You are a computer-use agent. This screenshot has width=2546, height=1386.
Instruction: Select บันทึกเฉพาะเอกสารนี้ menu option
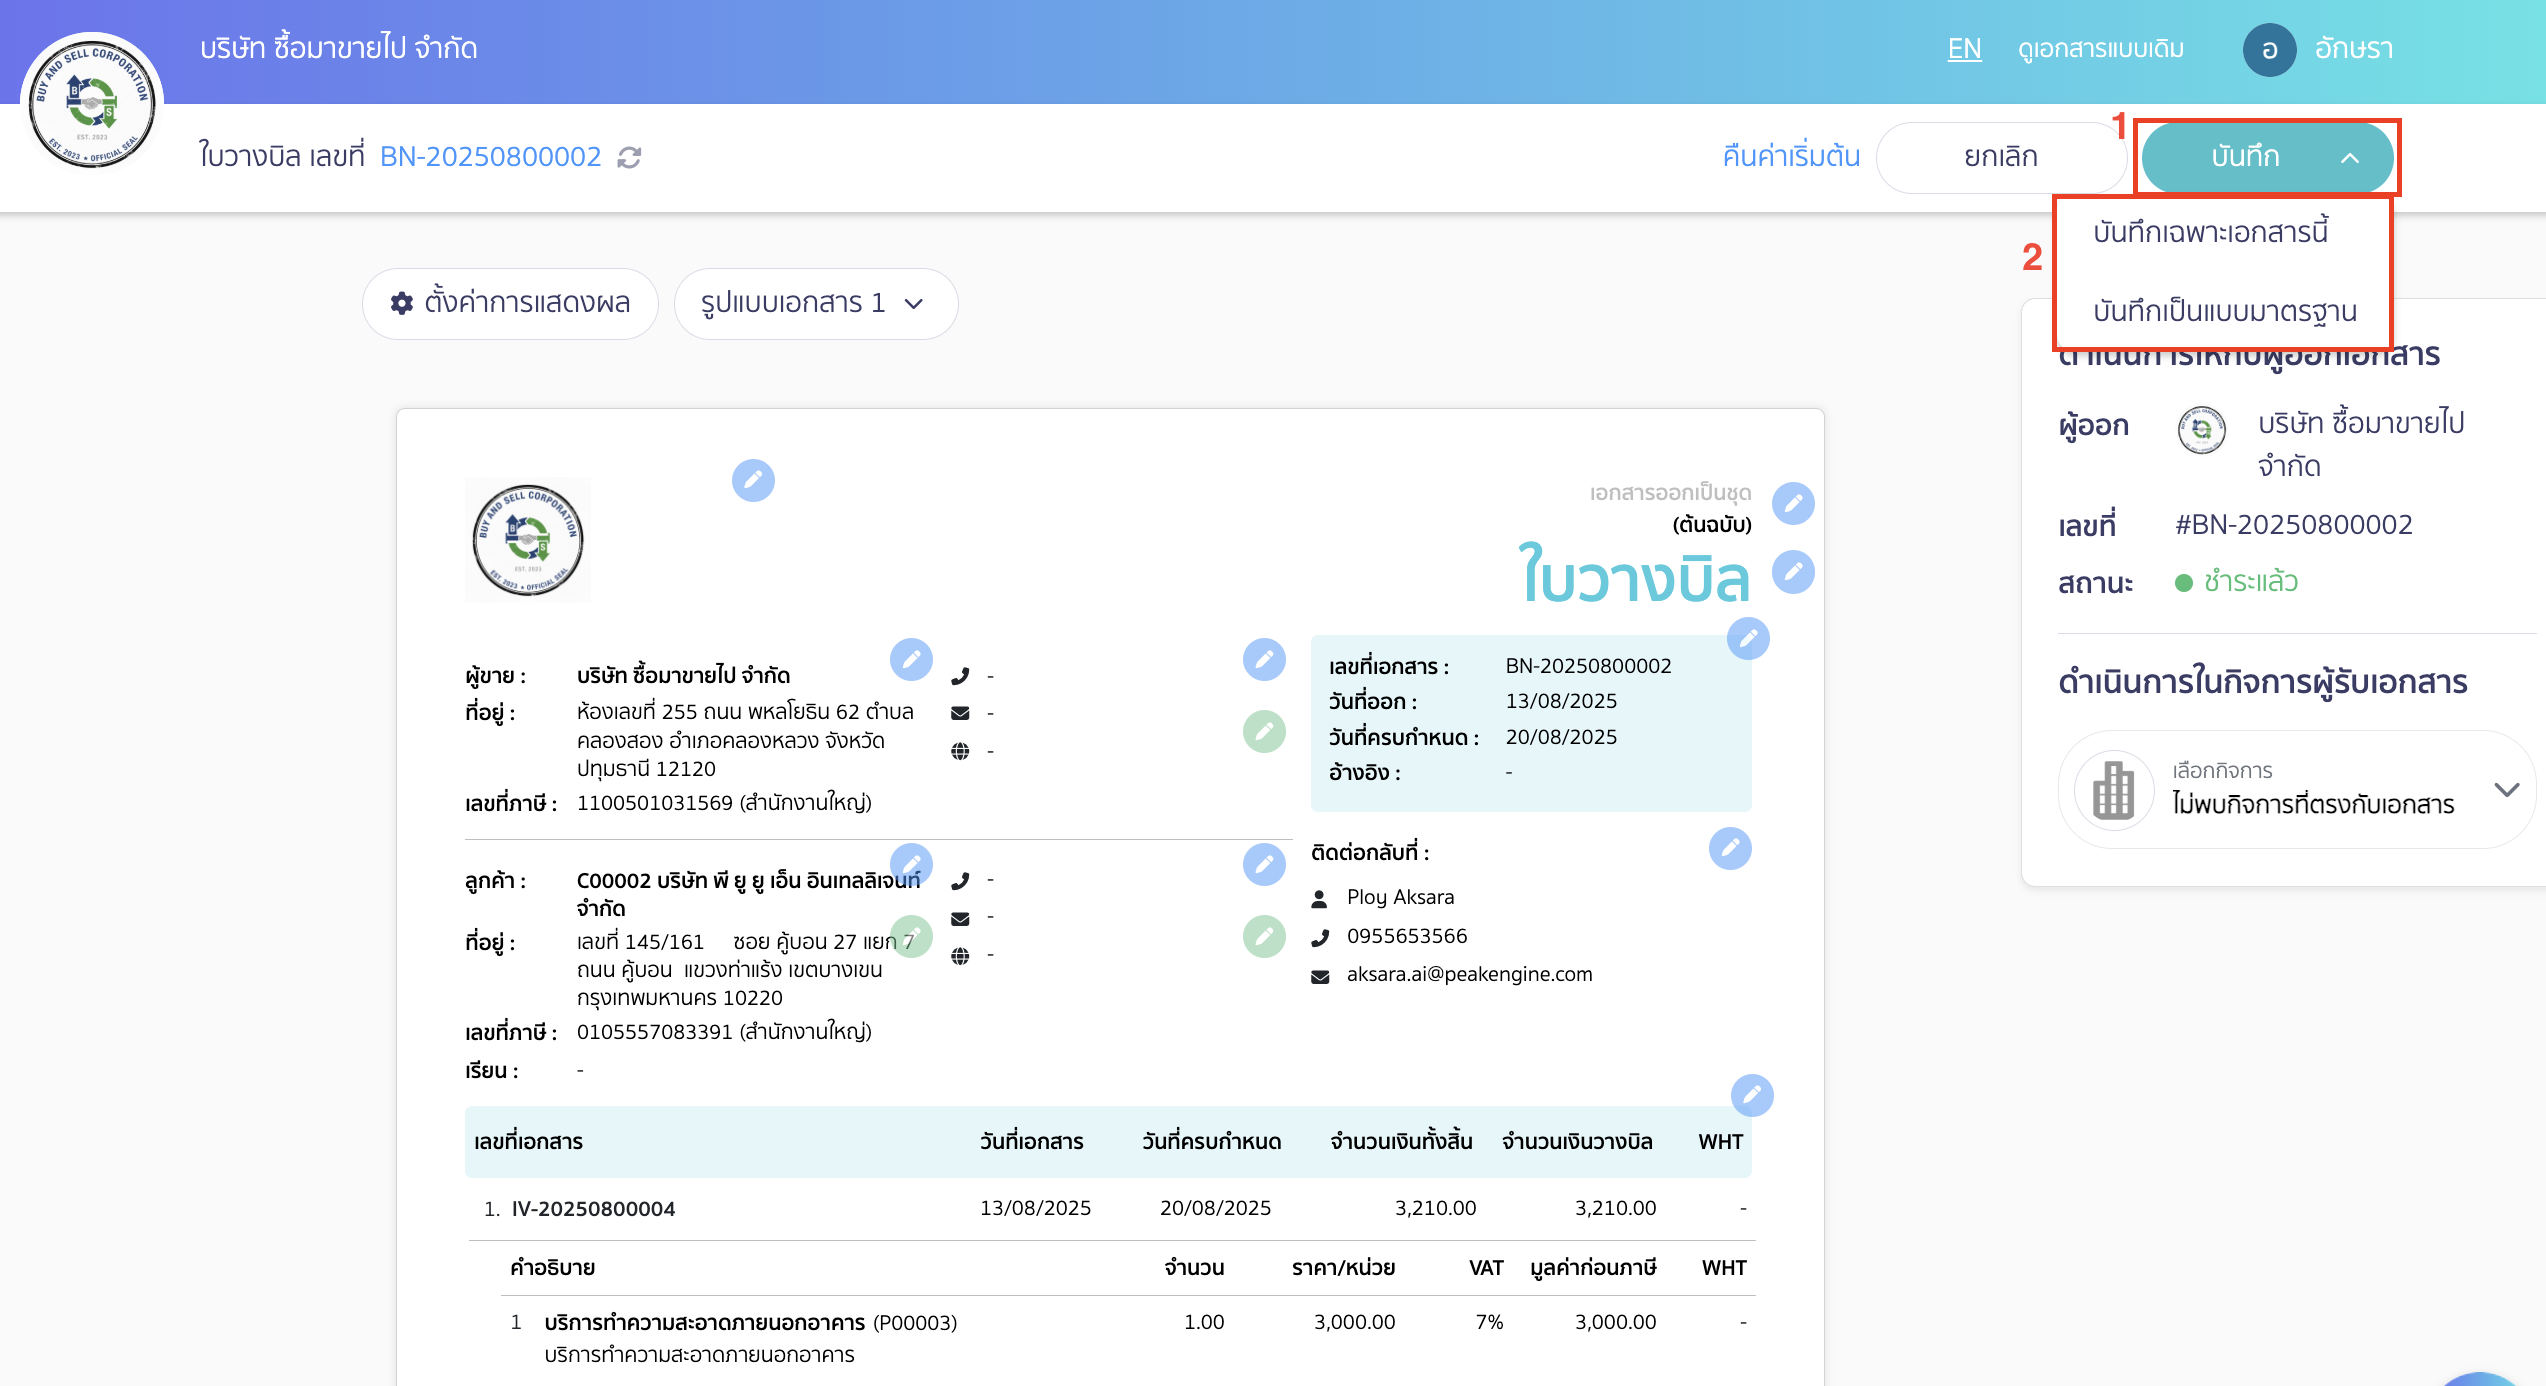pyautogui.click(x=2210, y=232)
